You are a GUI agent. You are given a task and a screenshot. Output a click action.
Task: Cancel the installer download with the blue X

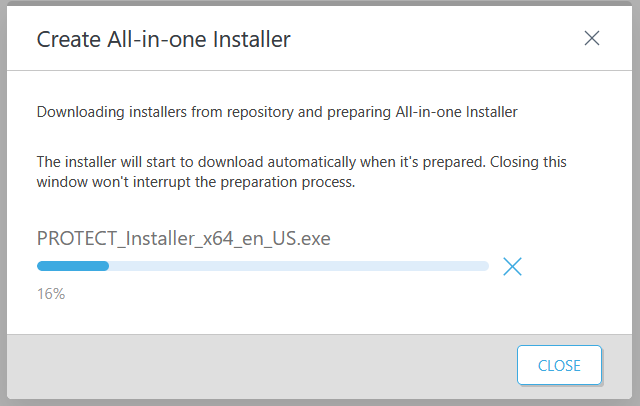click(x=513, y=266)
